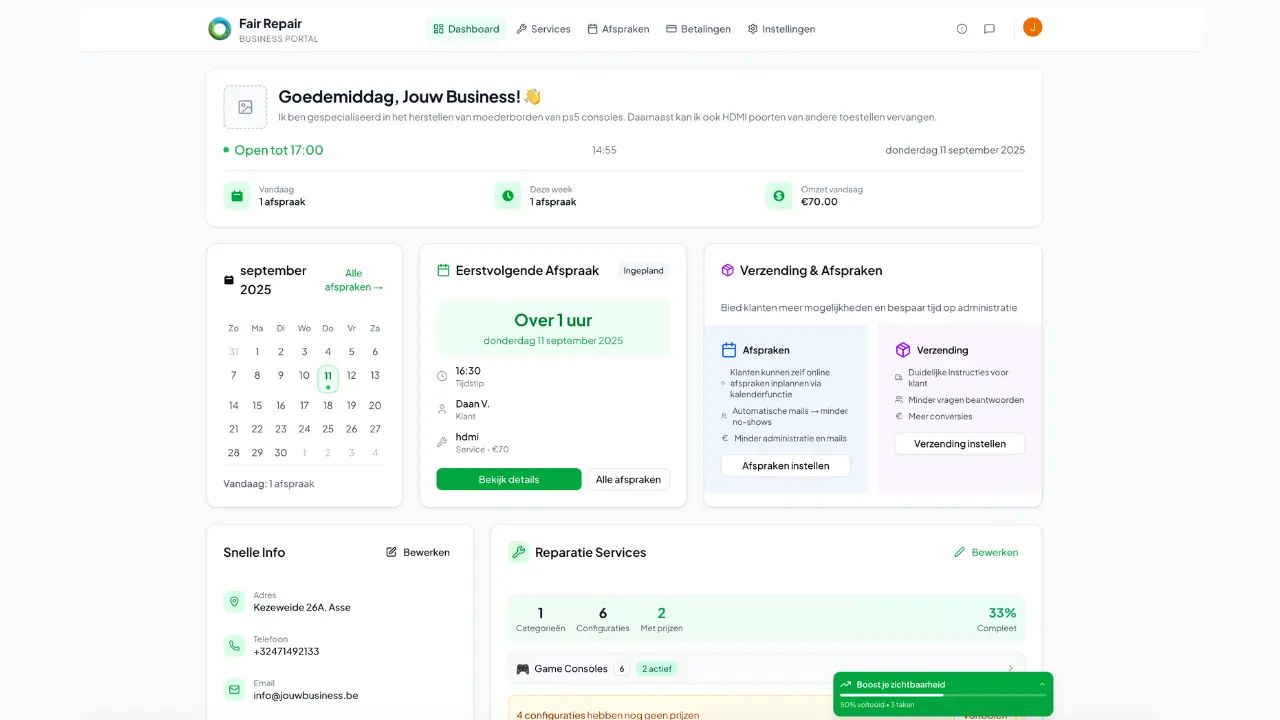Open the help info icon in the header
The image size is (1280, 720).
[x=961, y=28]
